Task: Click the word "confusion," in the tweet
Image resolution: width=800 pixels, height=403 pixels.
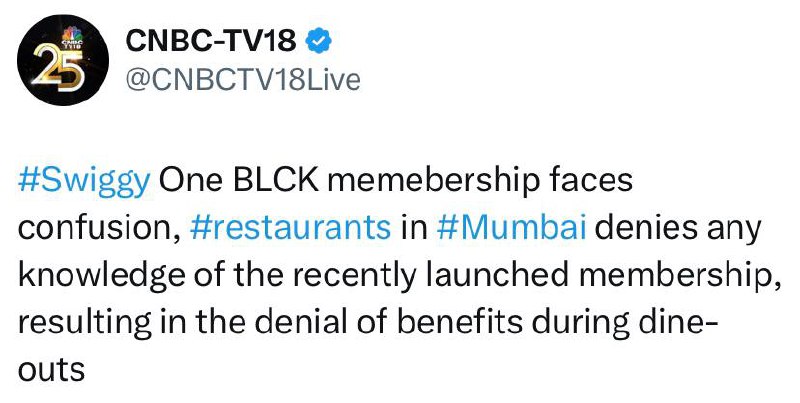Action: [99, 229]
